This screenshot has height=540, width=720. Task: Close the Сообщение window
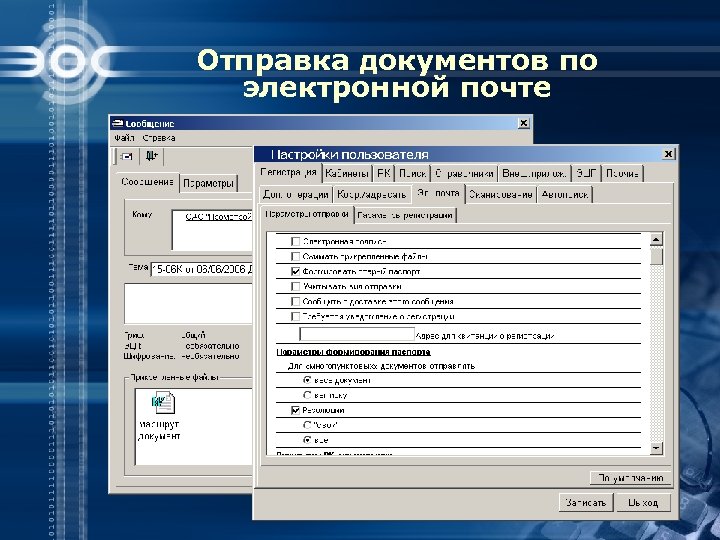(523, 123)
